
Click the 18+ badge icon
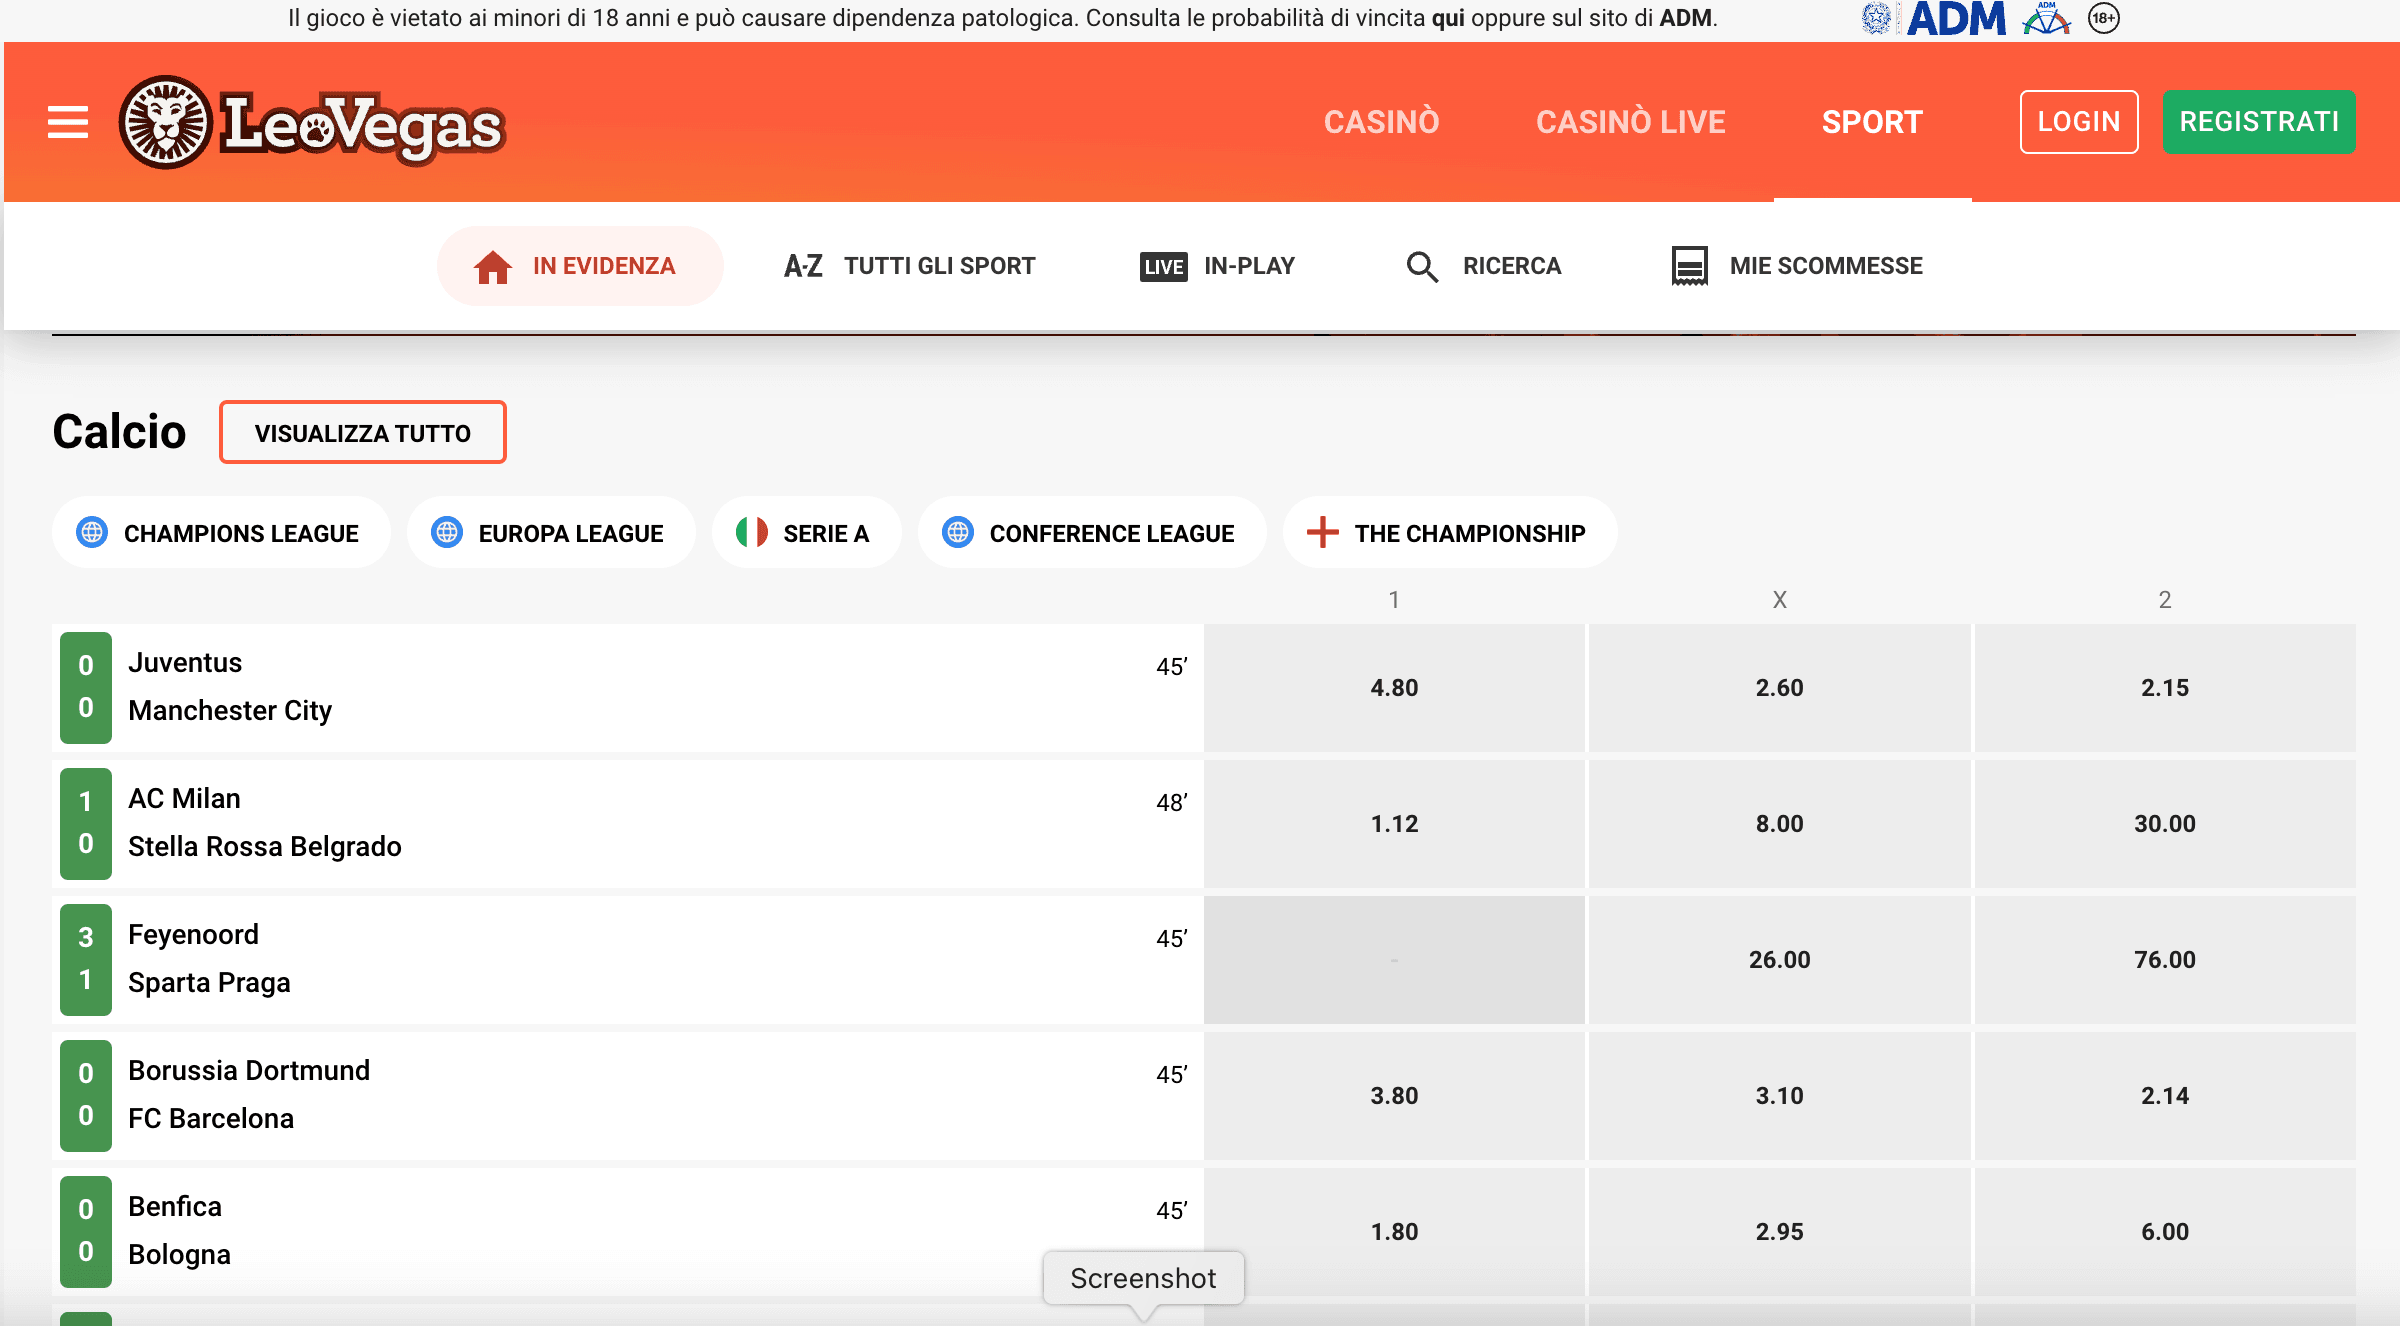coord(2104,18)
